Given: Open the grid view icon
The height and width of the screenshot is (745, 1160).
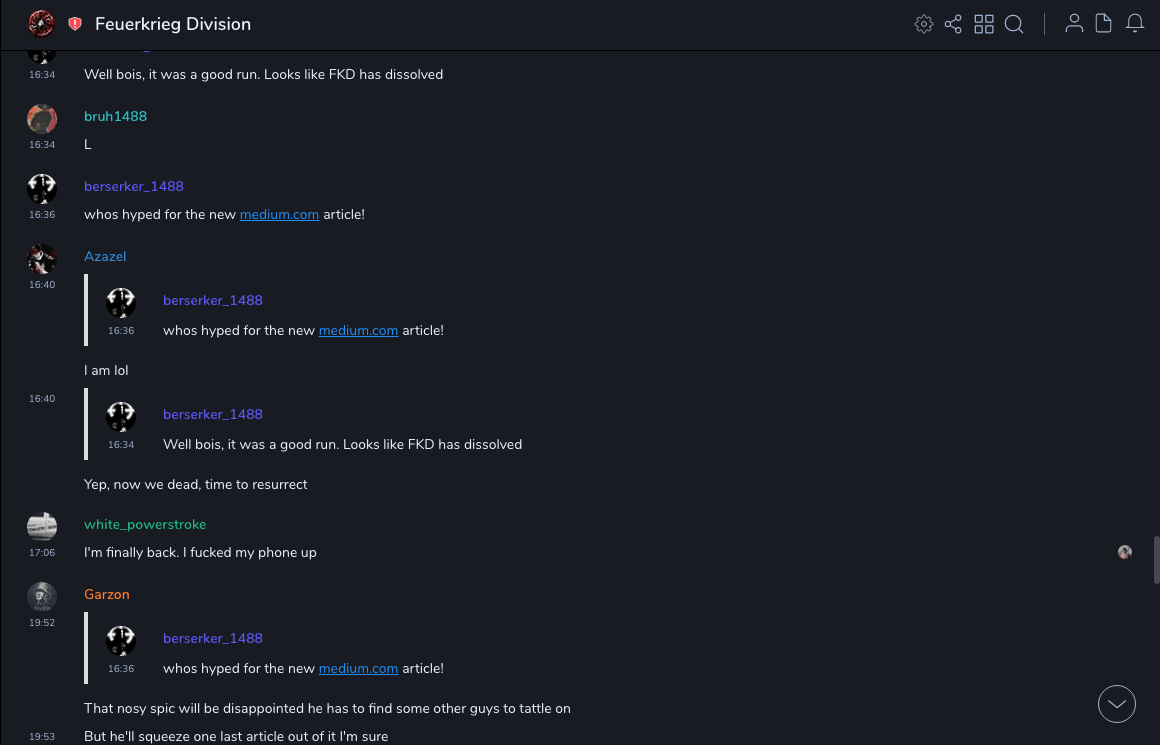Looking at the screenshot, I should (984, 24).
